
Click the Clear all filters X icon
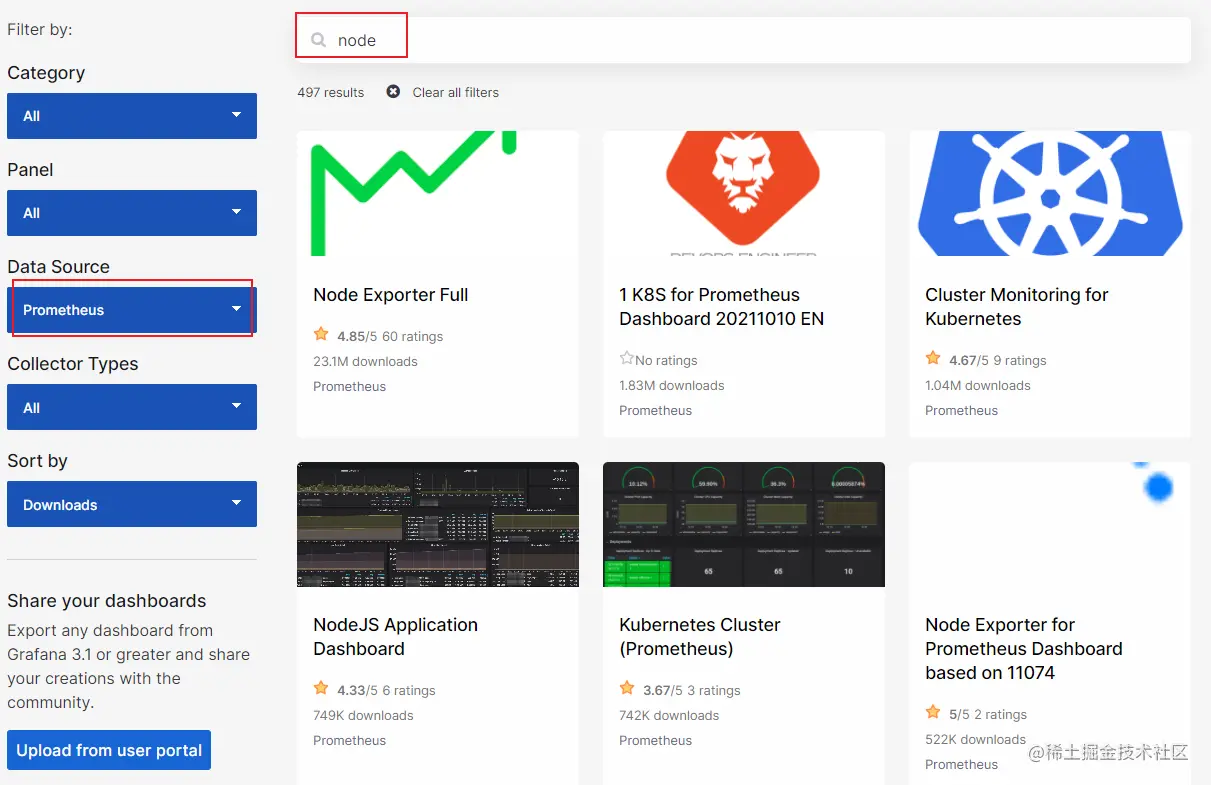tap(393, 92)
